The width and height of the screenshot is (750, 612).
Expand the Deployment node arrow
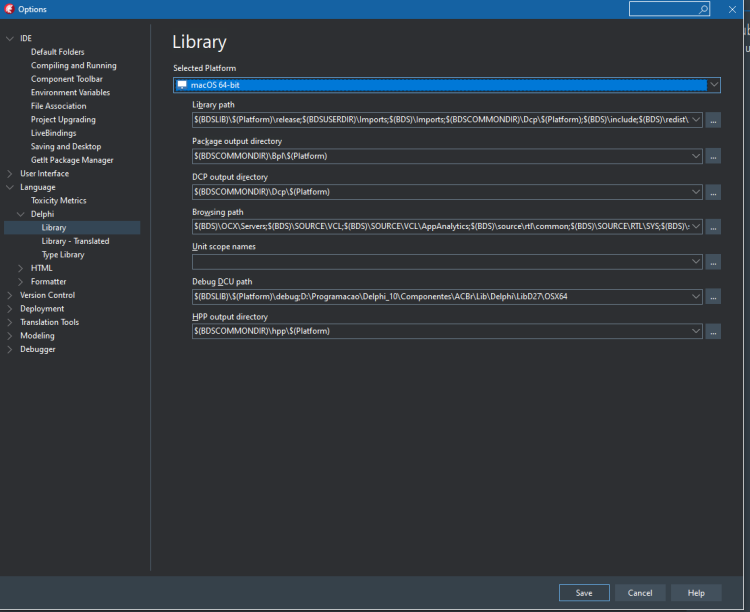(10, 309)
